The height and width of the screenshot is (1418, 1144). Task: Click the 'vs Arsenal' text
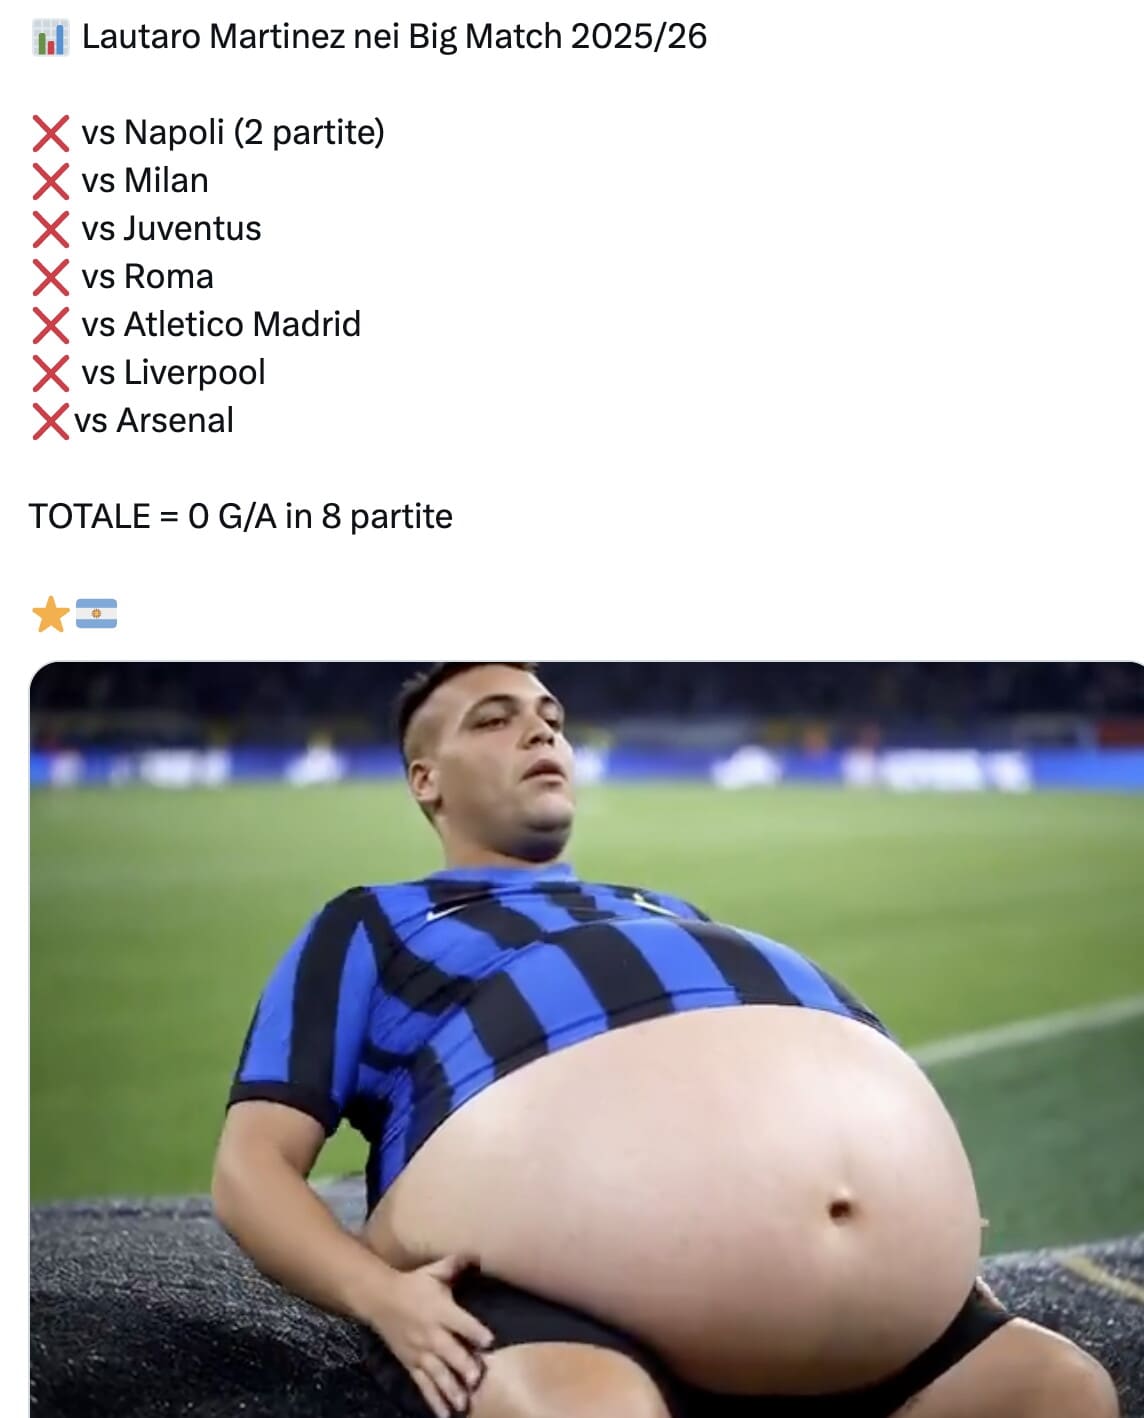coord(154,420)
